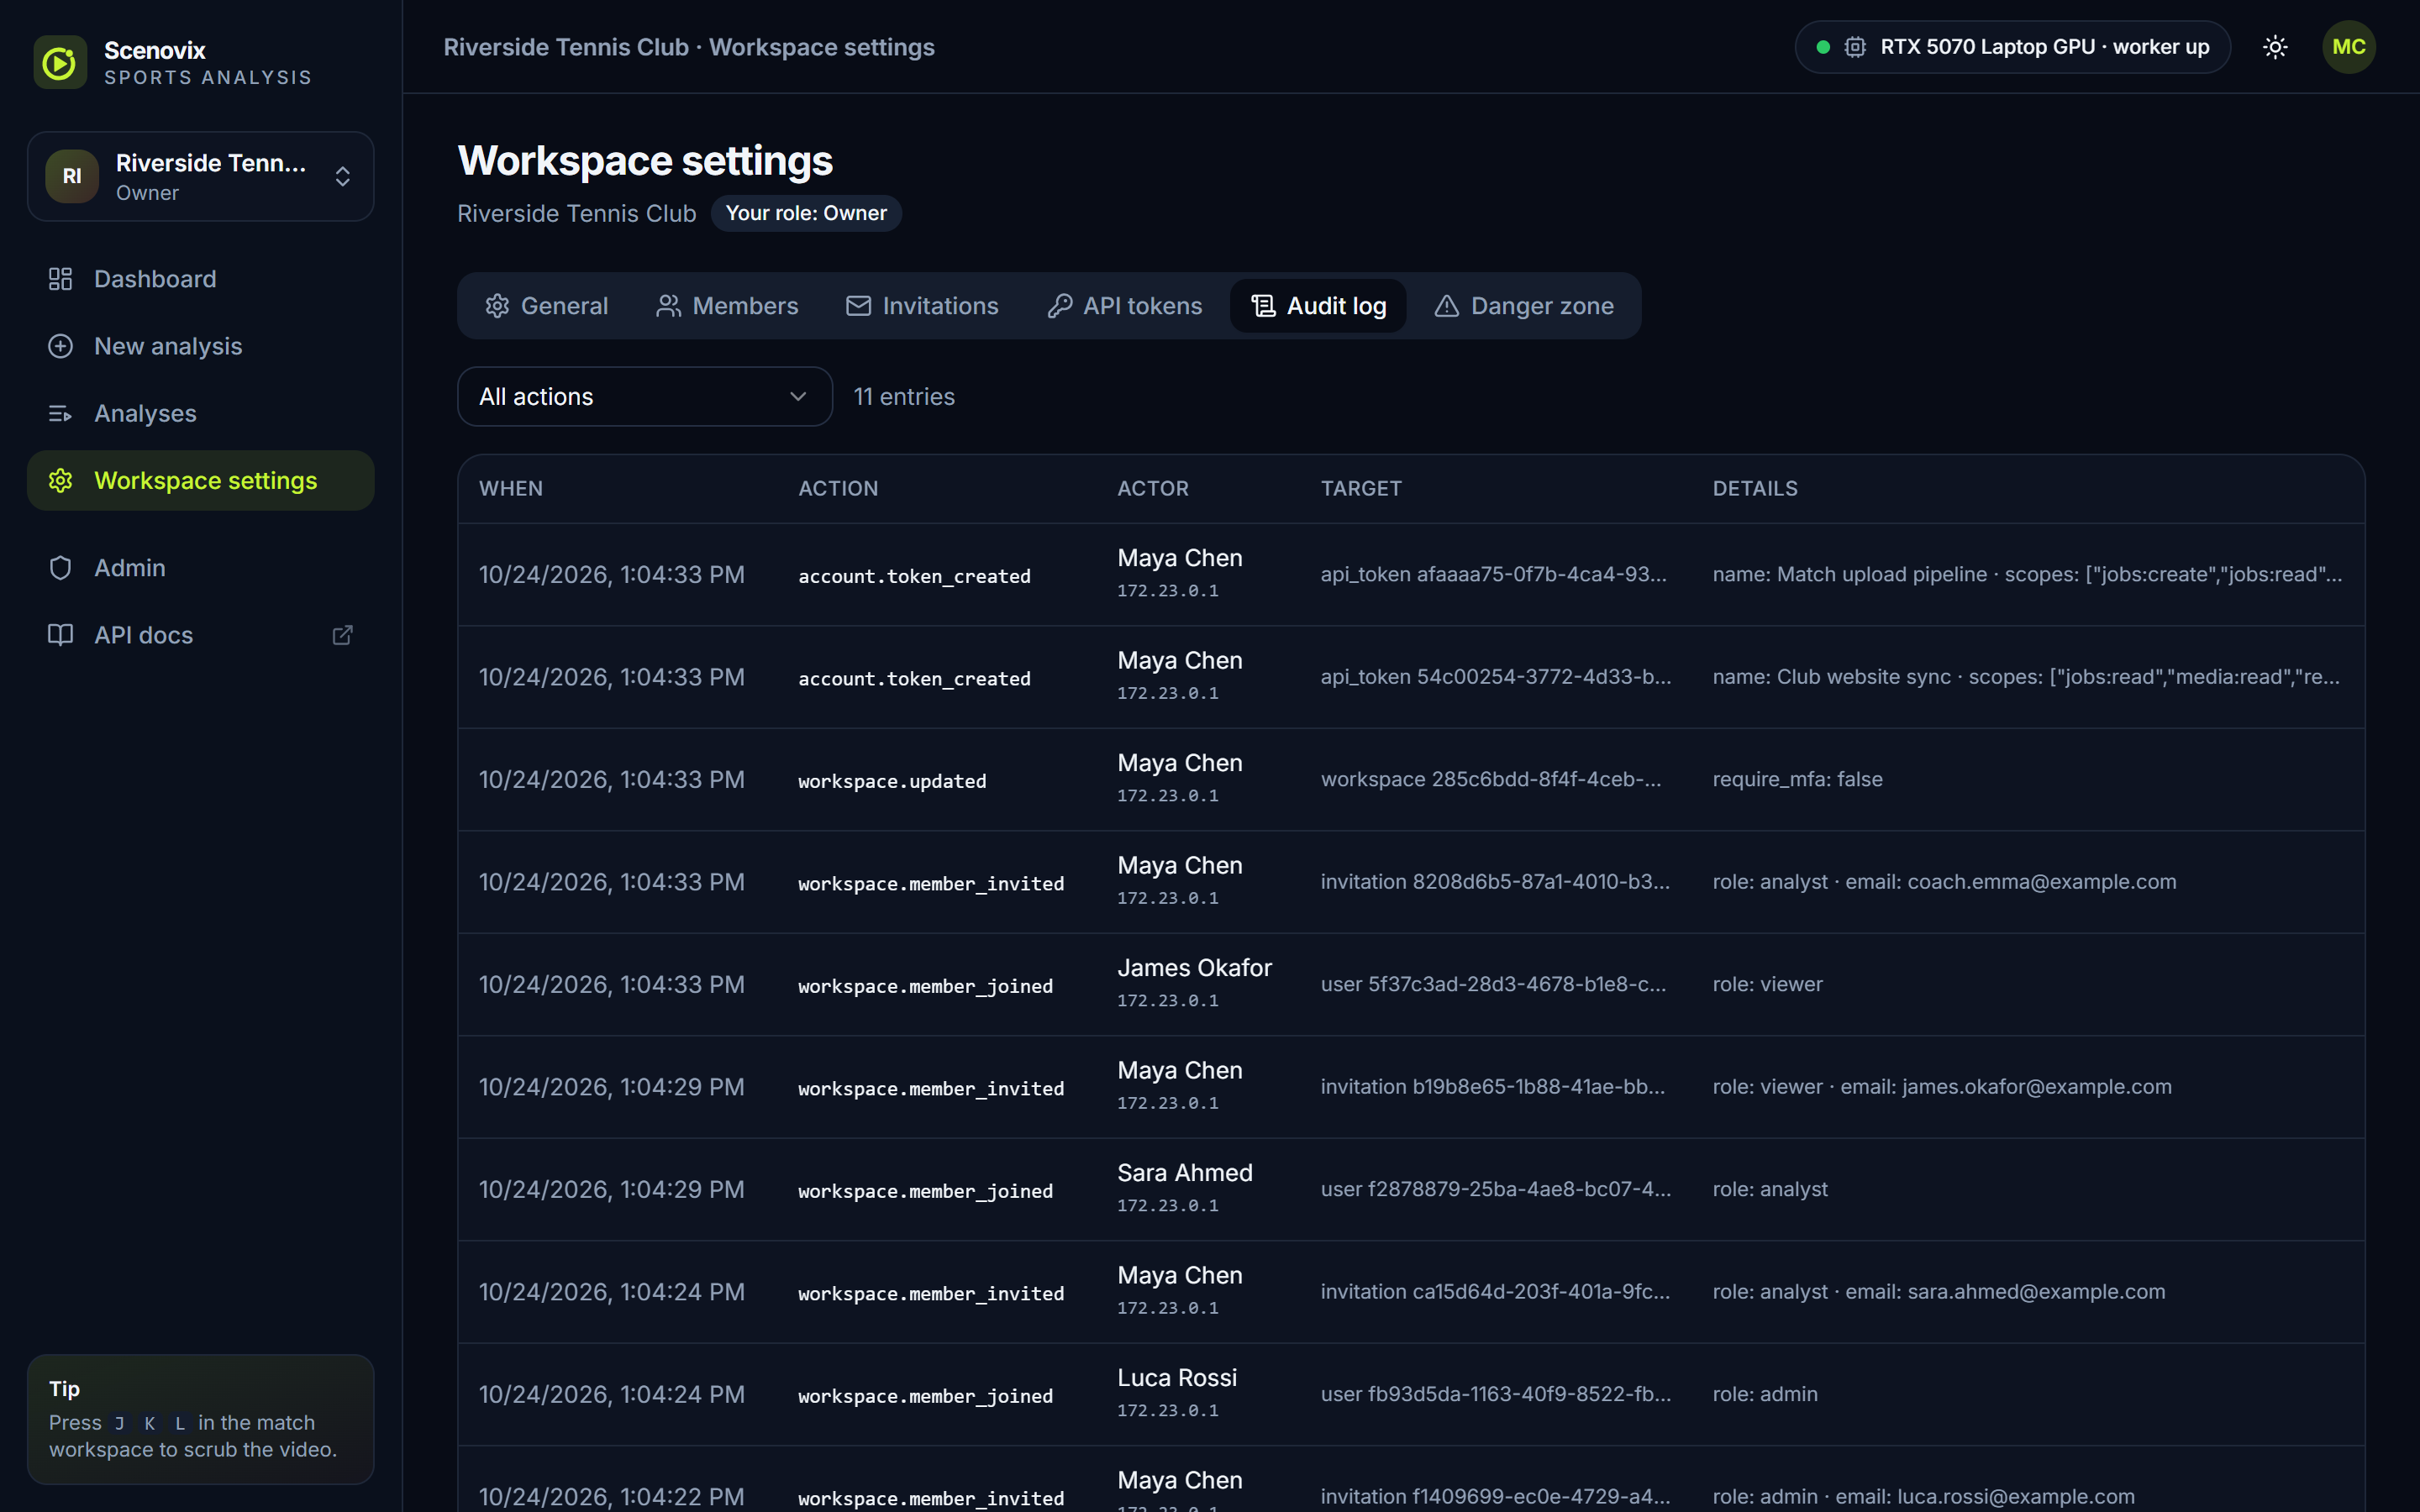Click the RI workspace avatar
This screenshot has height=1512, width=2420.
coord(72,176)
